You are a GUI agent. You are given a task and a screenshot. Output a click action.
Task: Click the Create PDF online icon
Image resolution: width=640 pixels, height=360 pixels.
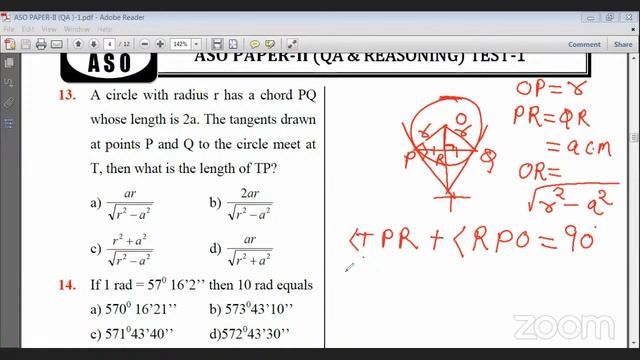pyautogui.click(x=10, y=44)
